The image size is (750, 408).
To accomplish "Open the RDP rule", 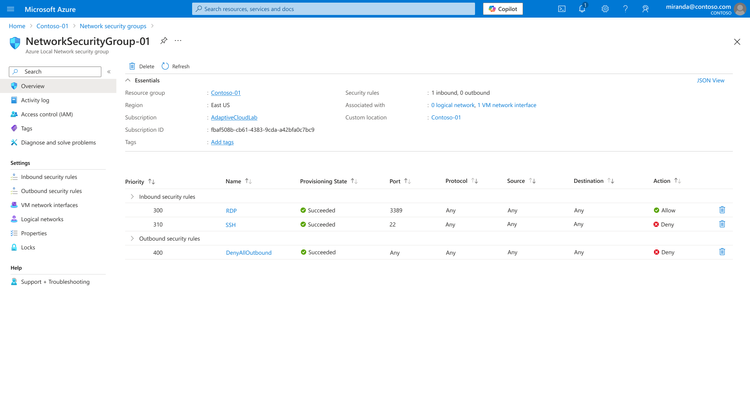I will click(231, 210).
